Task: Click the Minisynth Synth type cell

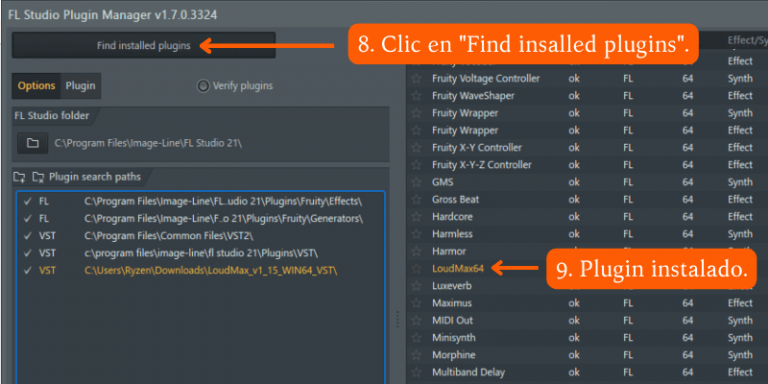Action: [740, 337]
